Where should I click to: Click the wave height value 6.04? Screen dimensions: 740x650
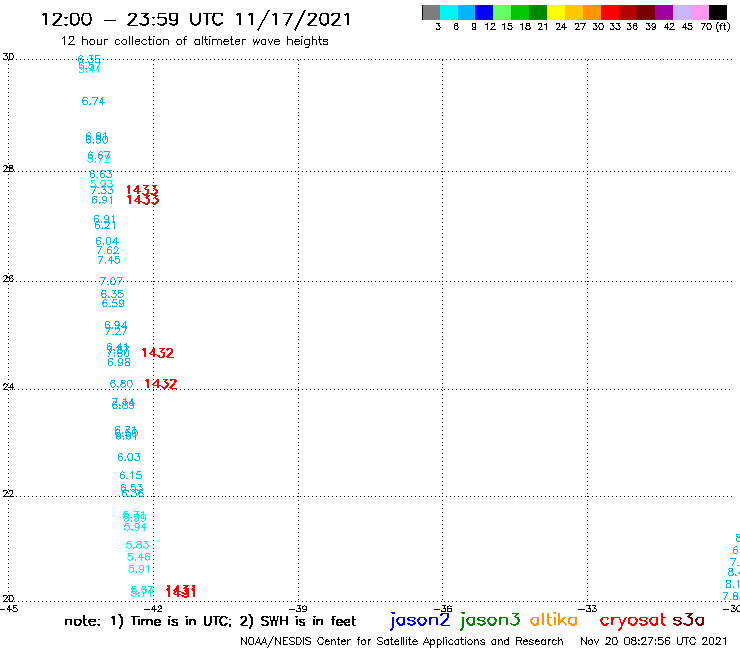[x=107, y=241]
